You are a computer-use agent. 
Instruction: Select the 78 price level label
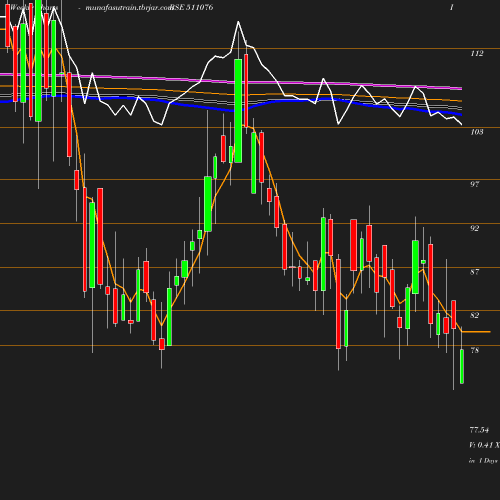(475, 350)
